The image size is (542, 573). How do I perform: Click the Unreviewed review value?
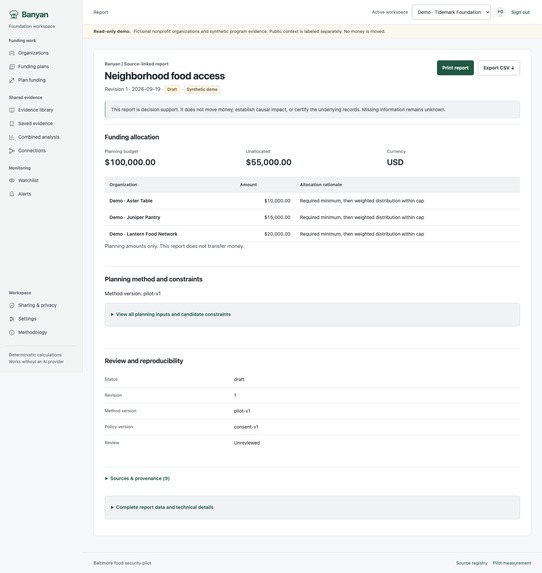point(247,443)
